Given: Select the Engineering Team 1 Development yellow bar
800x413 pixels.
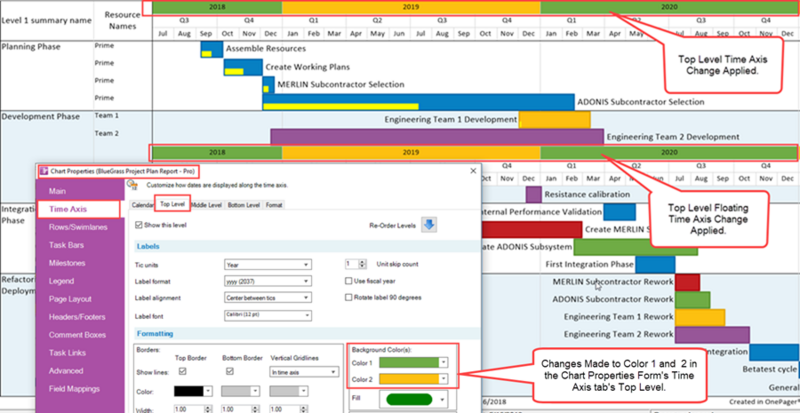Looking at the screenshot, I should (x=555, y=119).
